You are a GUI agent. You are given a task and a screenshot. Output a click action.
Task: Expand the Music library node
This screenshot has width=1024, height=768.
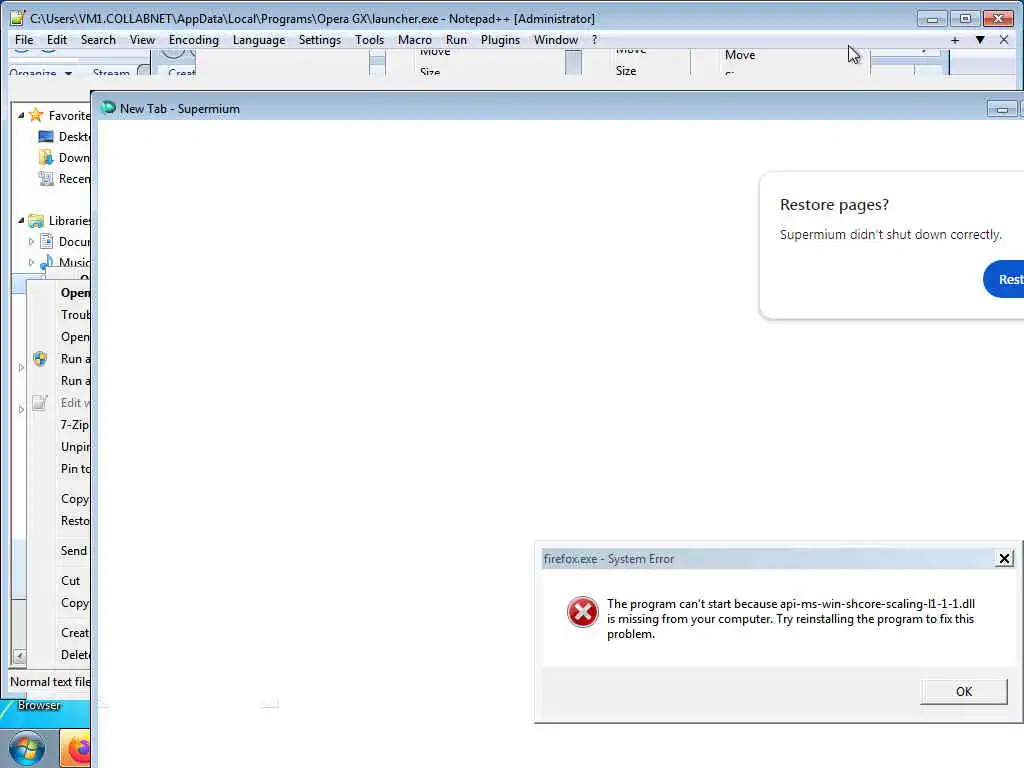[x=31, y=263]
